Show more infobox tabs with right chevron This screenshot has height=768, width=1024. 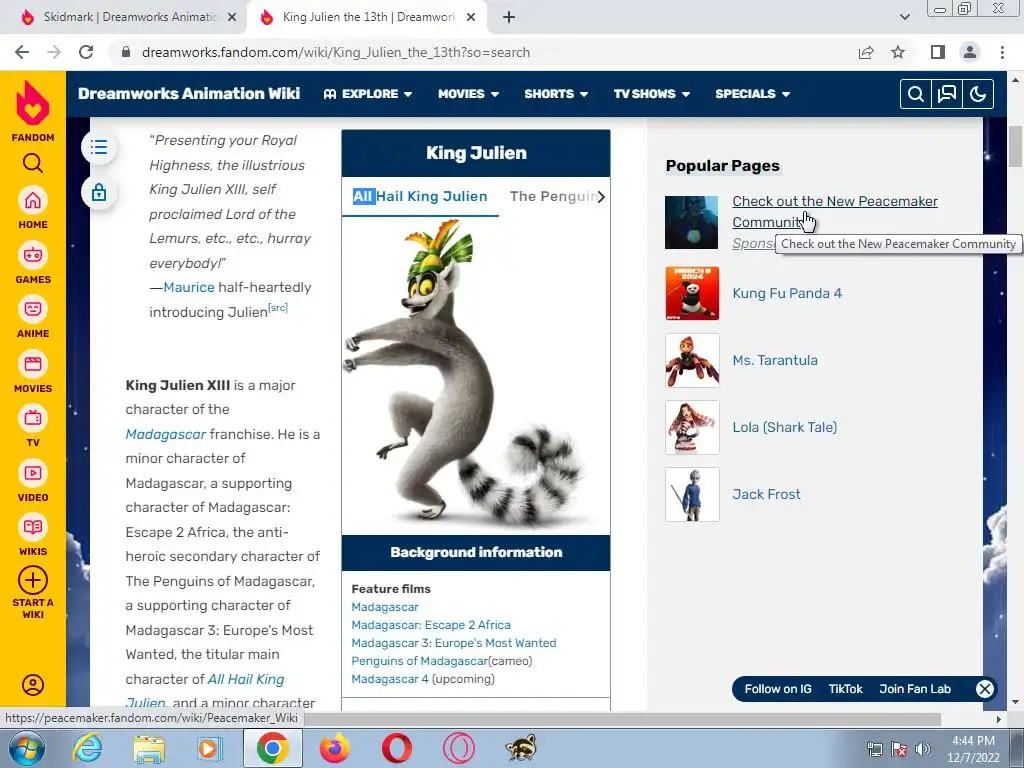tap(601, 197)
